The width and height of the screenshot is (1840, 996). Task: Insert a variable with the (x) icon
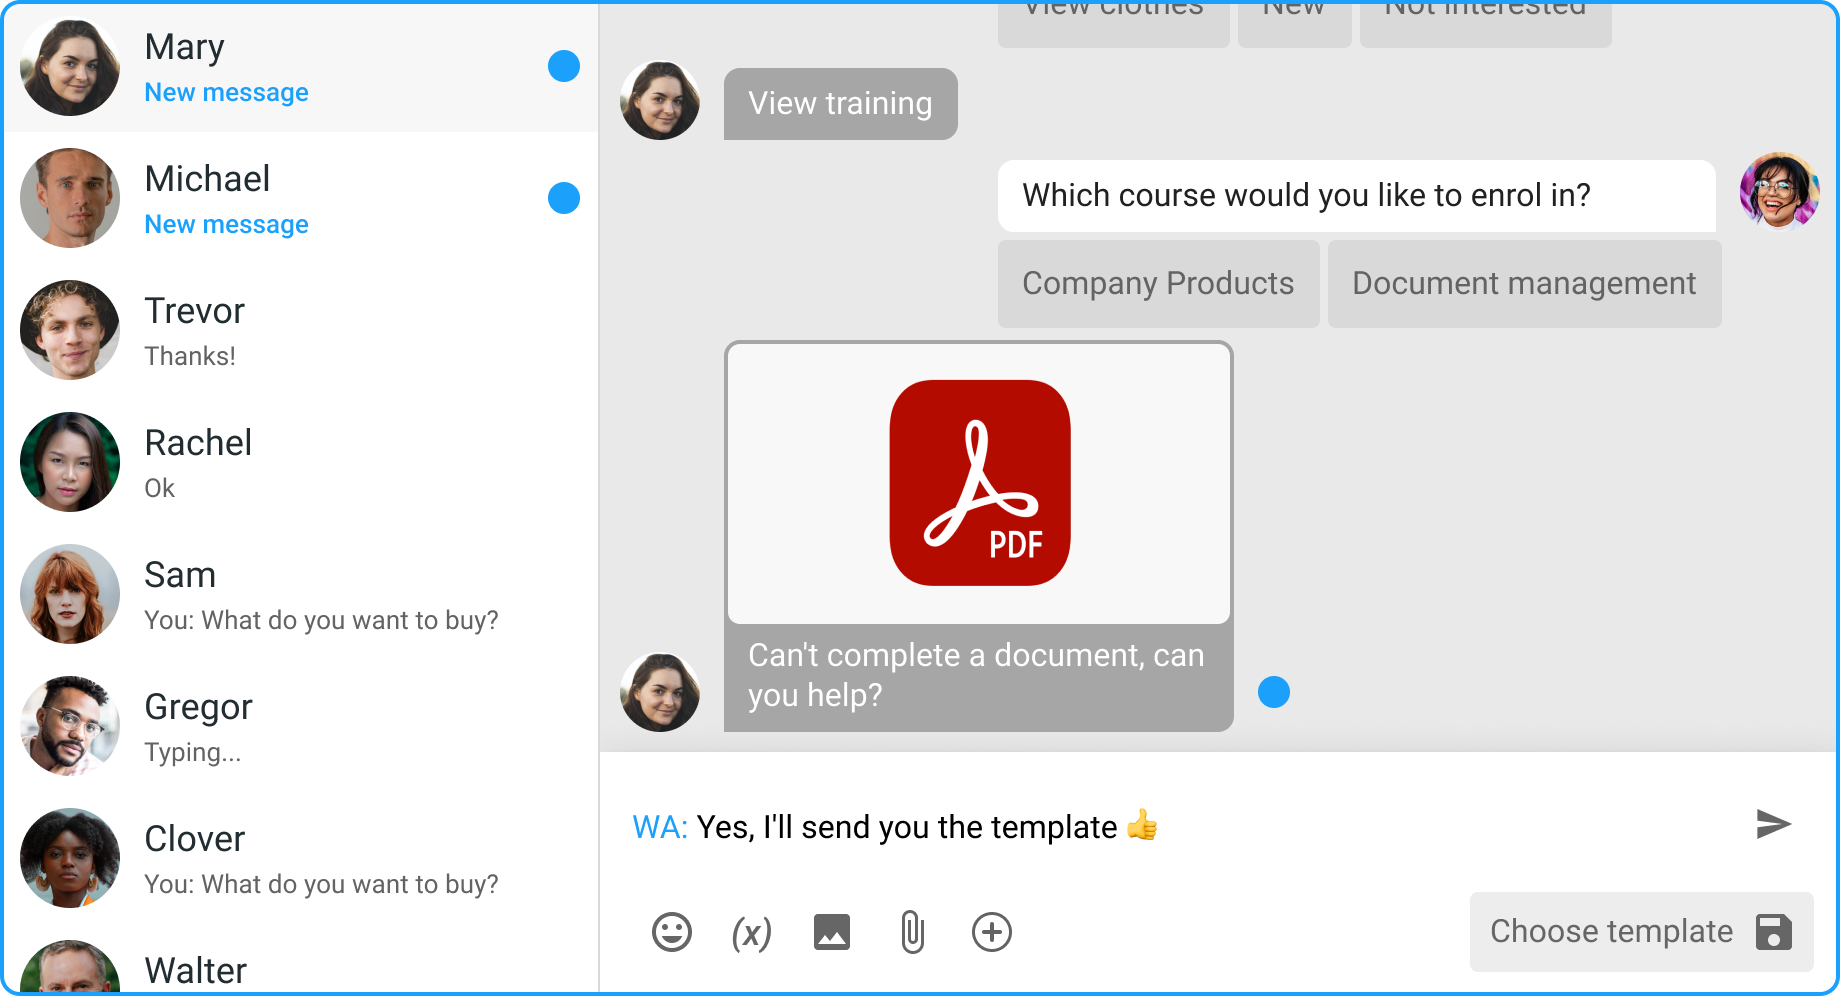(752, 933)
